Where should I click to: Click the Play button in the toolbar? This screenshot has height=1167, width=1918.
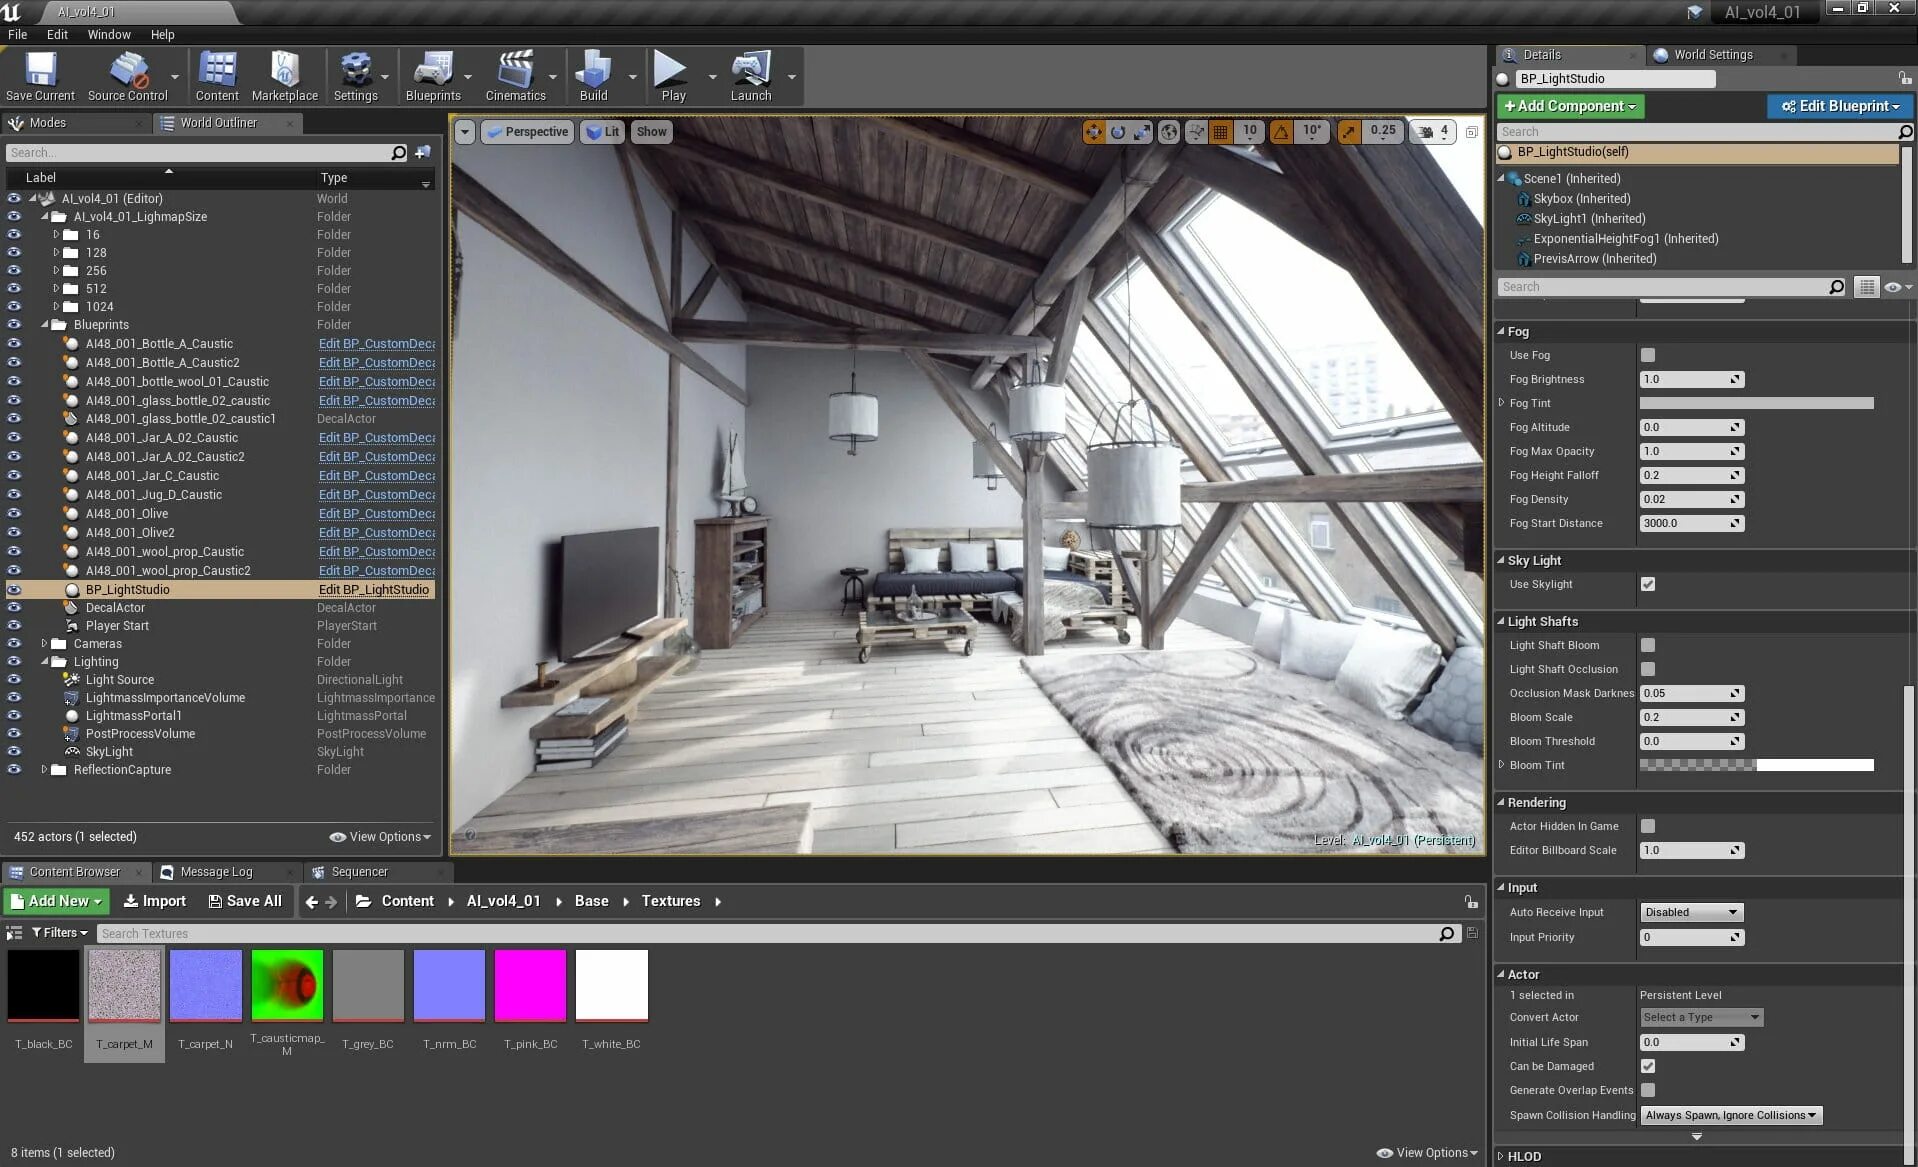671,70
